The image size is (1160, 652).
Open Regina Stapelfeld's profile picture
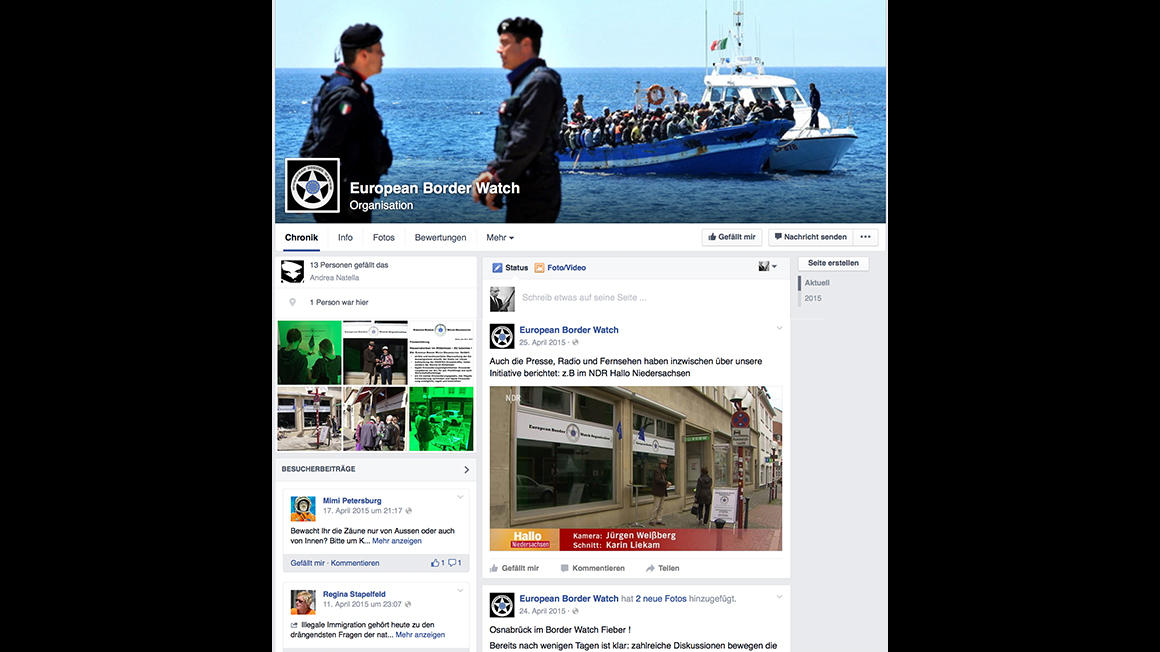303,602
